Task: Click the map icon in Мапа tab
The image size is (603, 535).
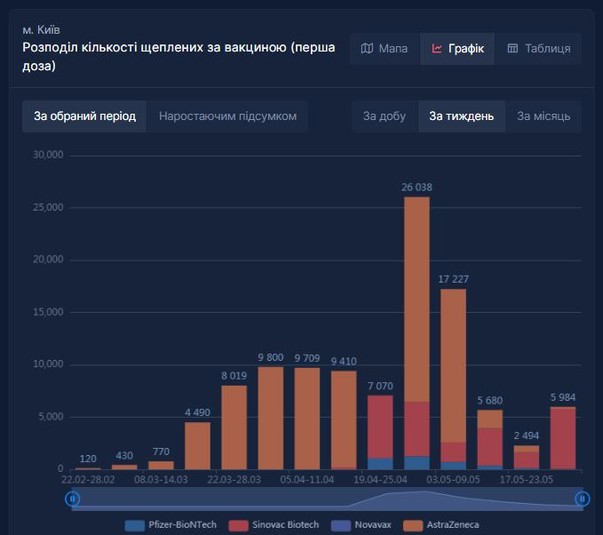Action: click(x=367, y=49)
